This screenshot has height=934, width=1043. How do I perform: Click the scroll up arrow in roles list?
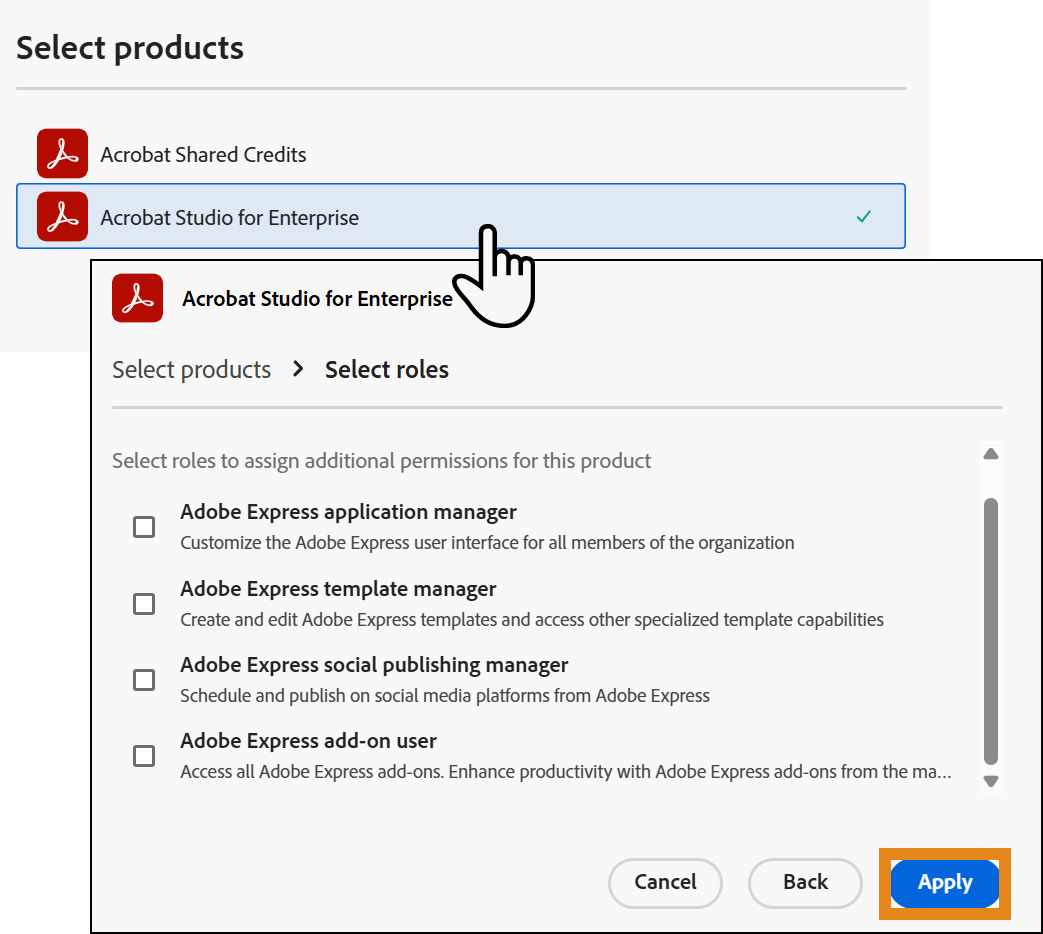click(x=990, y=454)
